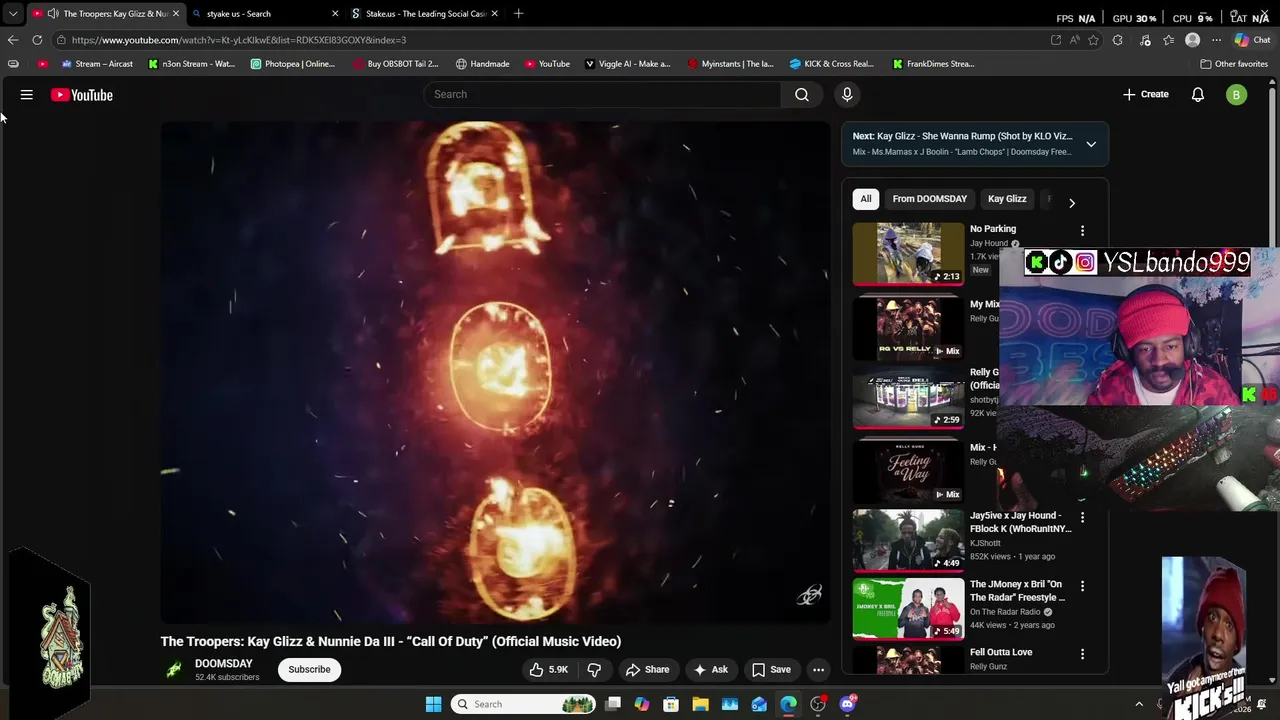The height and width of the screenshot is (720, 1280).
Task: Open Photopea bookmark
Action: click(293, 64)
